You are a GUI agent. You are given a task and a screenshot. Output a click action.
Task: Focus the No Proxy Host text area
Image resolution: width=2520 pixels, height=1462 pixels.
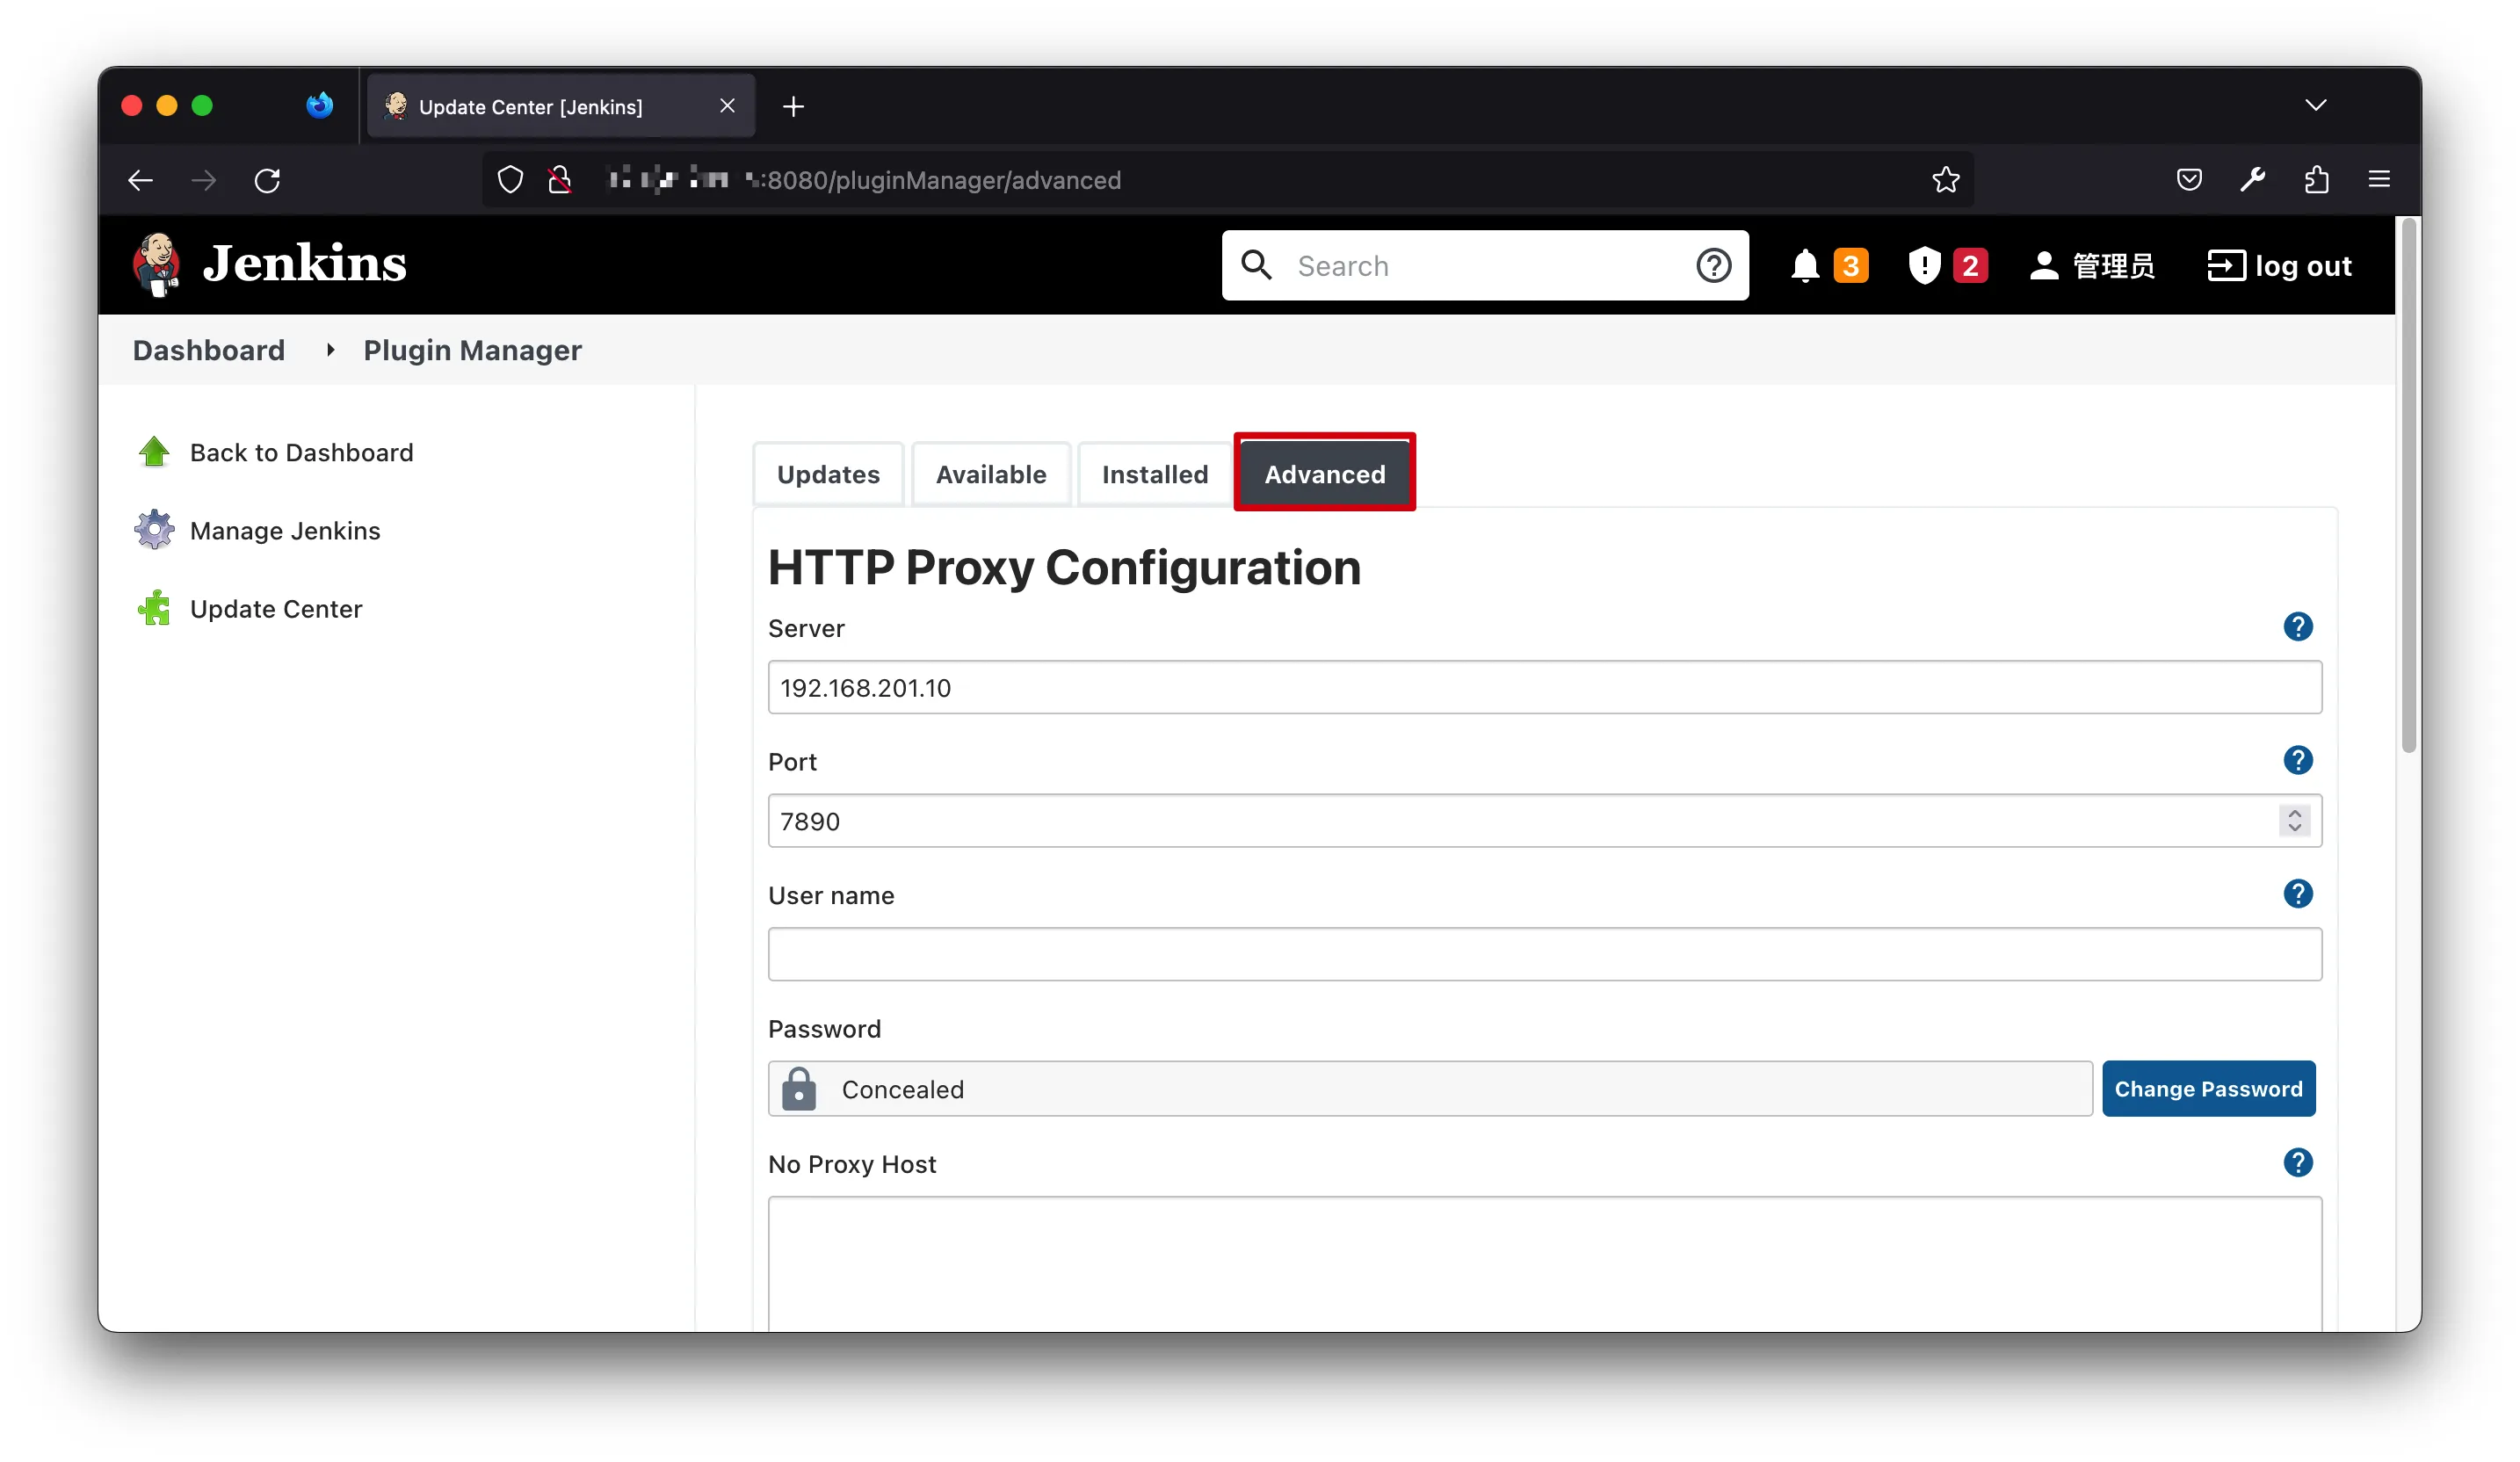coord(1544,1264)
